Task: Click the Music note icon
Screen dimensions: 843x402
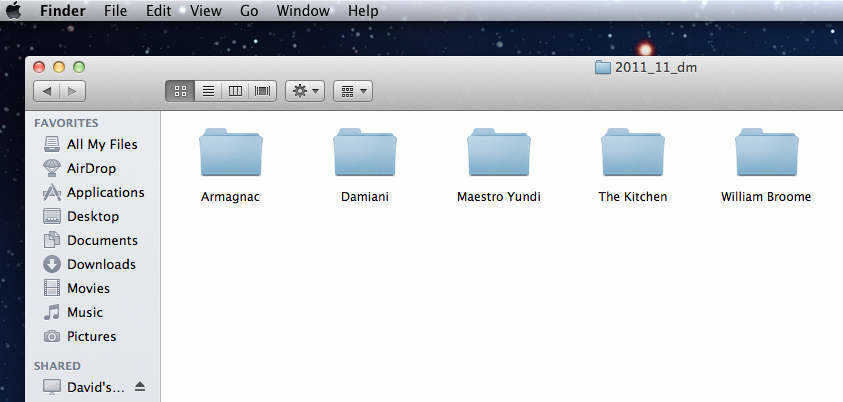Action: tap(52, 312)
